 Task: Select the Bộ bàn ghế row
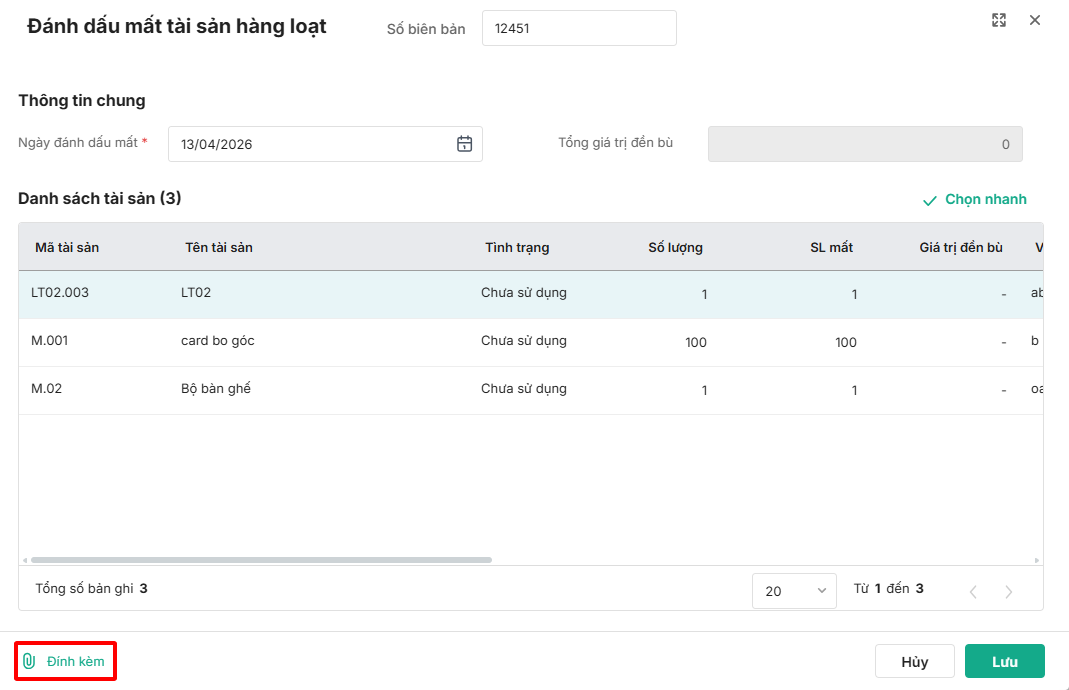[216, 389]
